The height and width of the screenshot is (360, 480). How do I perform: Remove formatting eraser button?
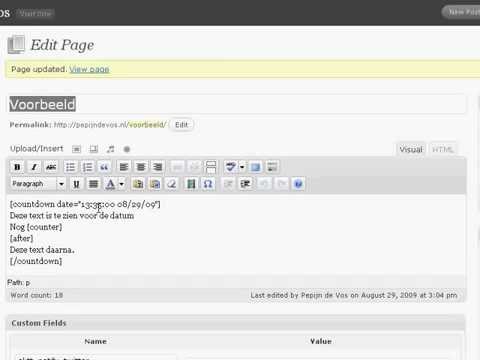[172, 184]
